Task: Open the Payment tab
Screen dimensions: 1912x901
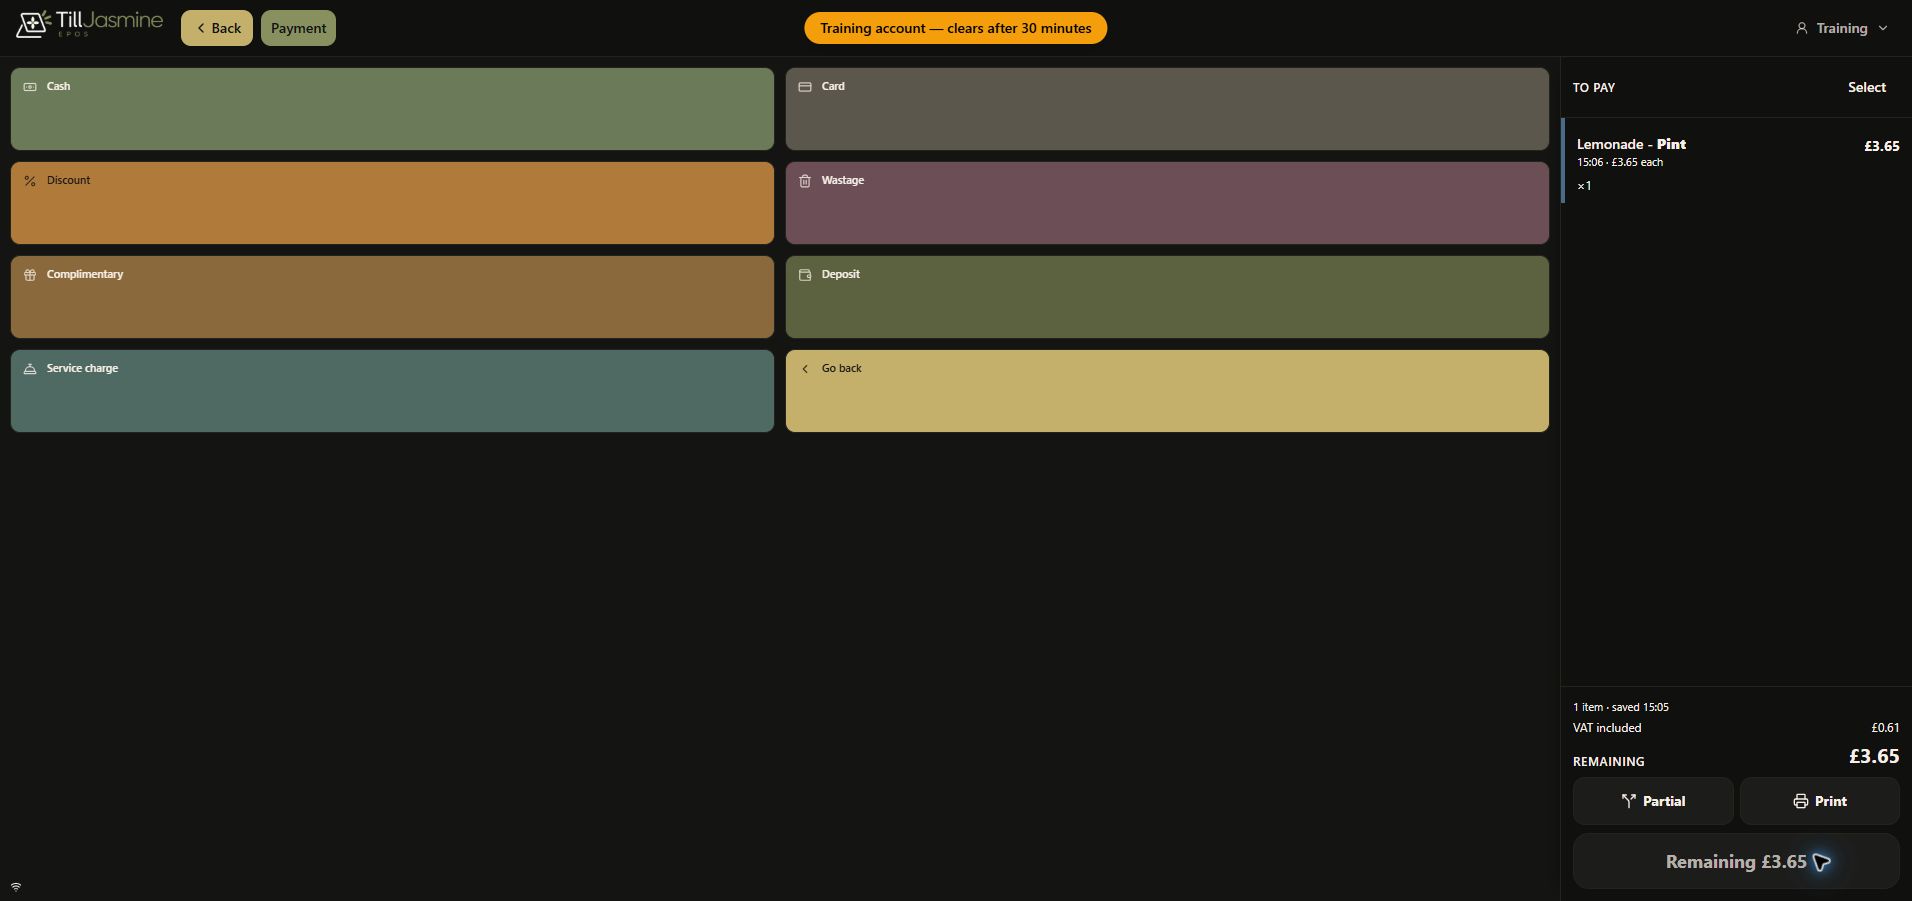Action: [x=298, y=28]
